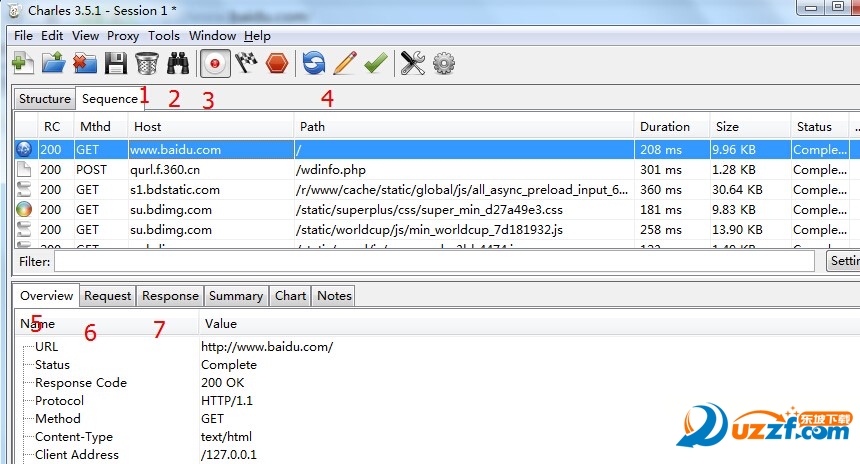This screenshot has height=464, width=860.
Task: Repeat the selected request with the blue arrows icon
Action: (x=314, y=63)
